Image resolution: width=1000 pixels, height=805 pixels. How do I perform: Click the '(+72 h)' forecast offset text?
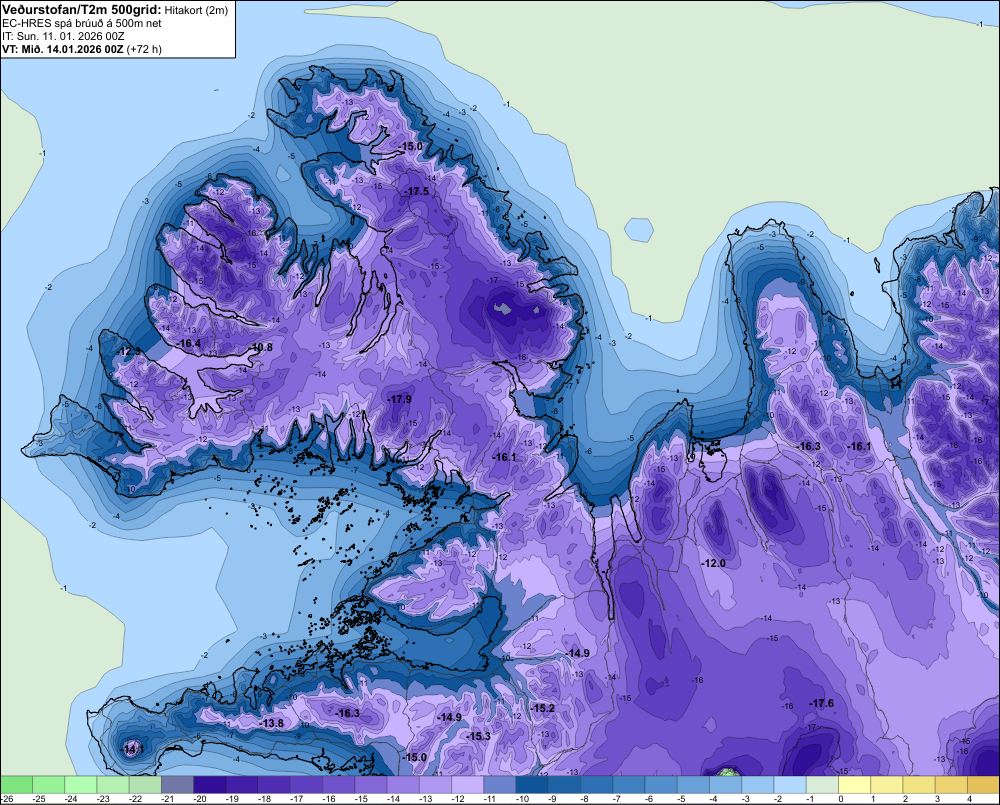coord(144,49)
